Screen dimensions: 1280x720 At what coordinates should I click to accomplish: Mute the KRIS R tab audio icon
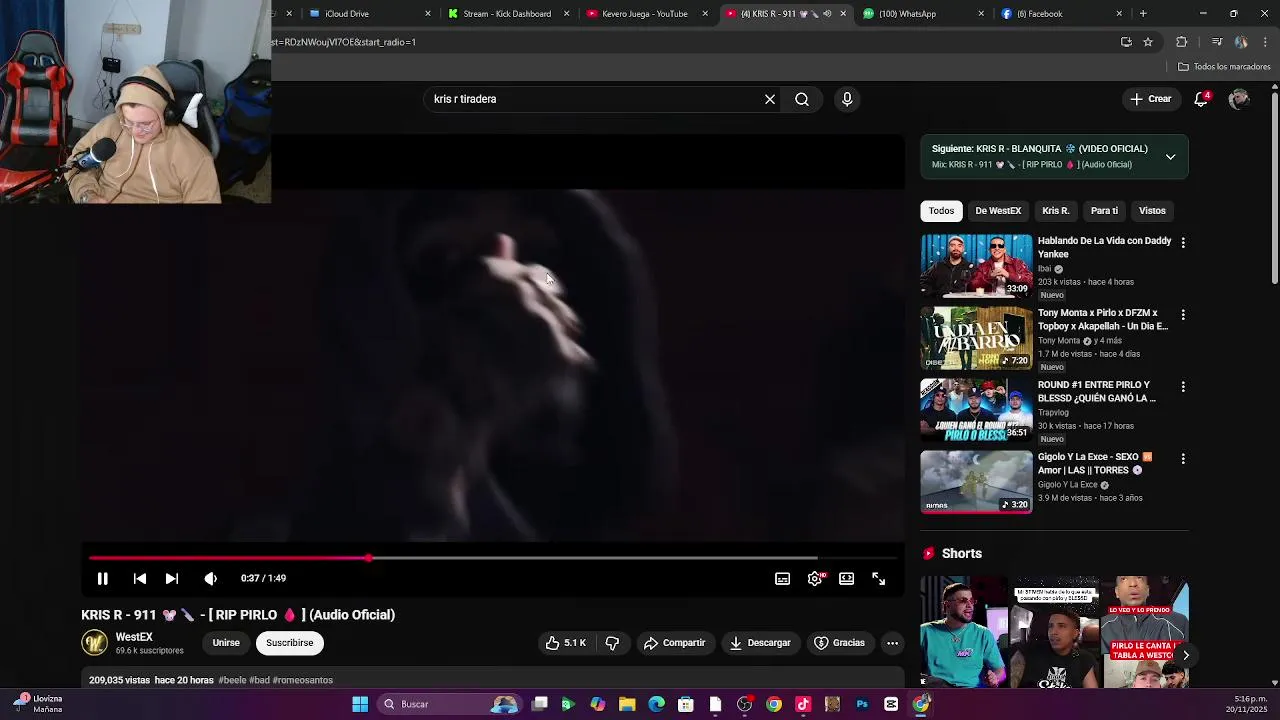coord(827,14)
